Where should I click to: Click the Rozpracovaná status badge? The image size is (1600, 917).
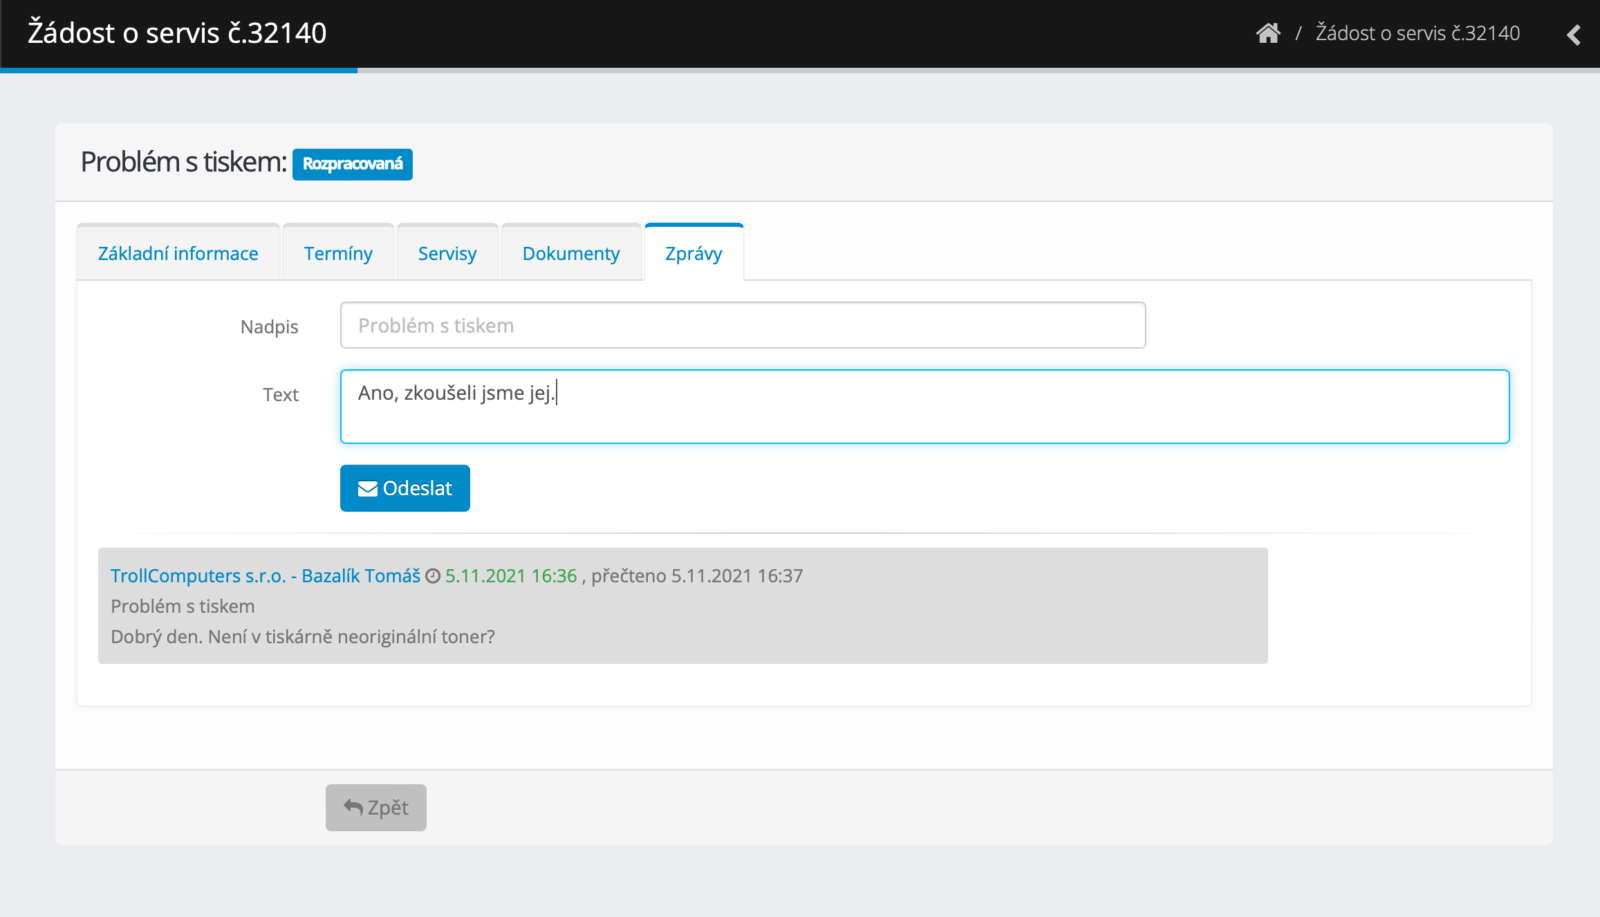tap(352, 164)
